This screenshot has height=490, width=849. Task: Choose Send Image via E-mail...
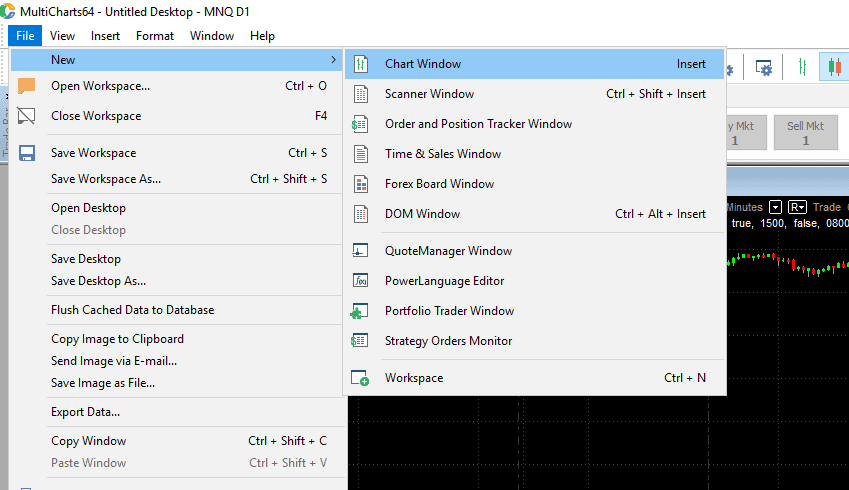[177, 361]
